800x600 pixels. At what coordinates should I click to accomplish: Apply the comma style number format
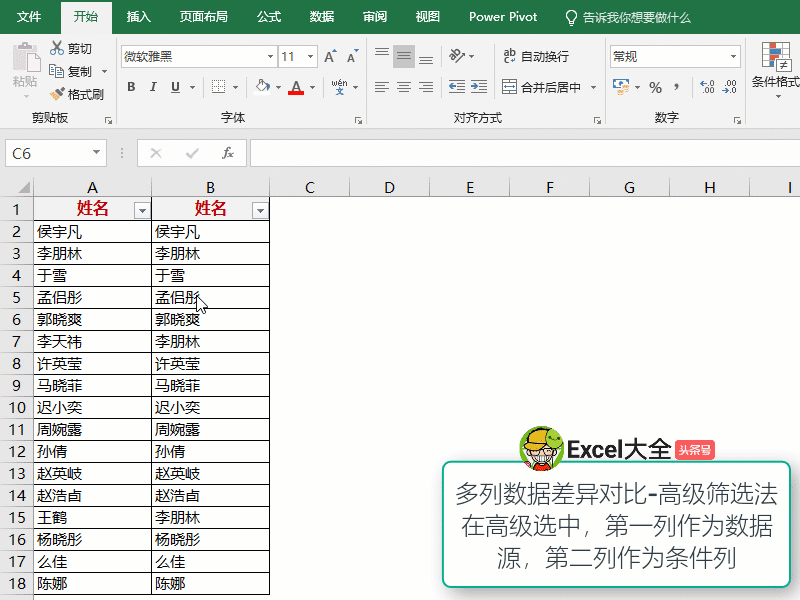[677, 87]
